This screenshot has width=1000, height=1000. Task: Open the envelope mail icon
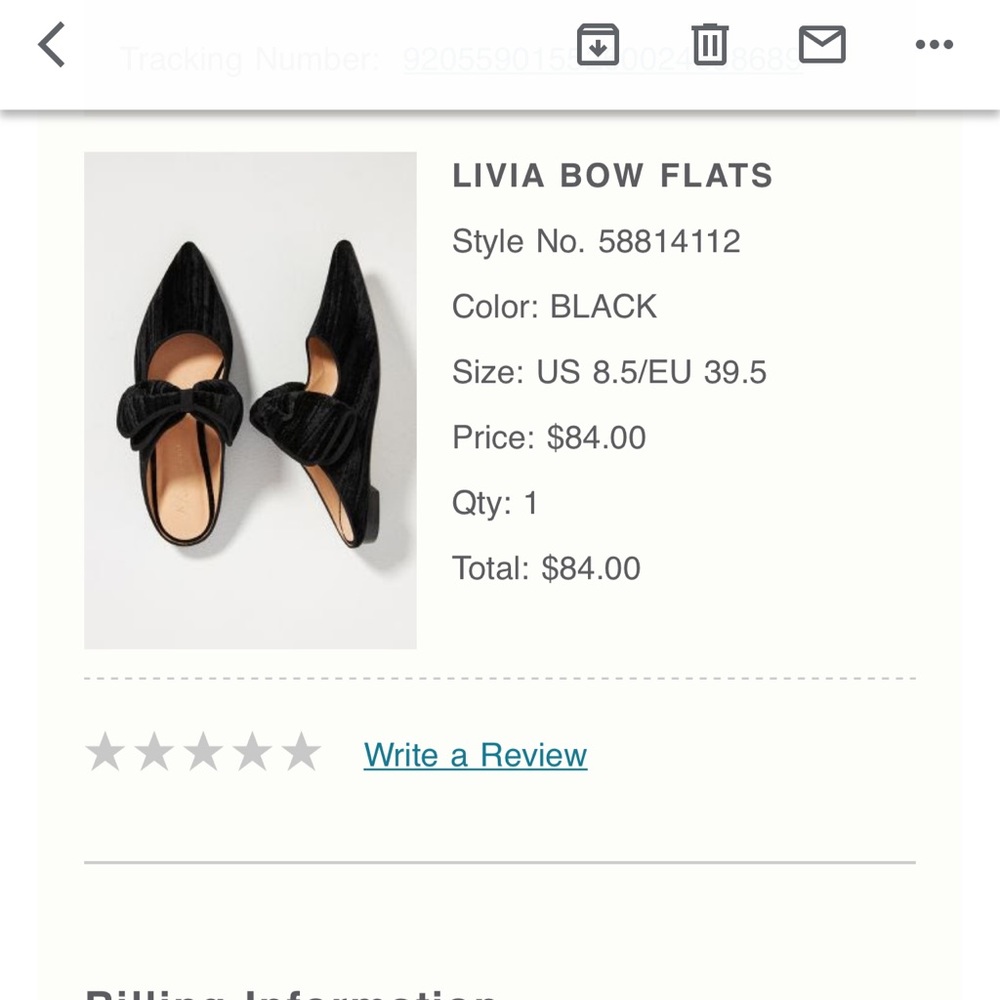coord(822,45)
